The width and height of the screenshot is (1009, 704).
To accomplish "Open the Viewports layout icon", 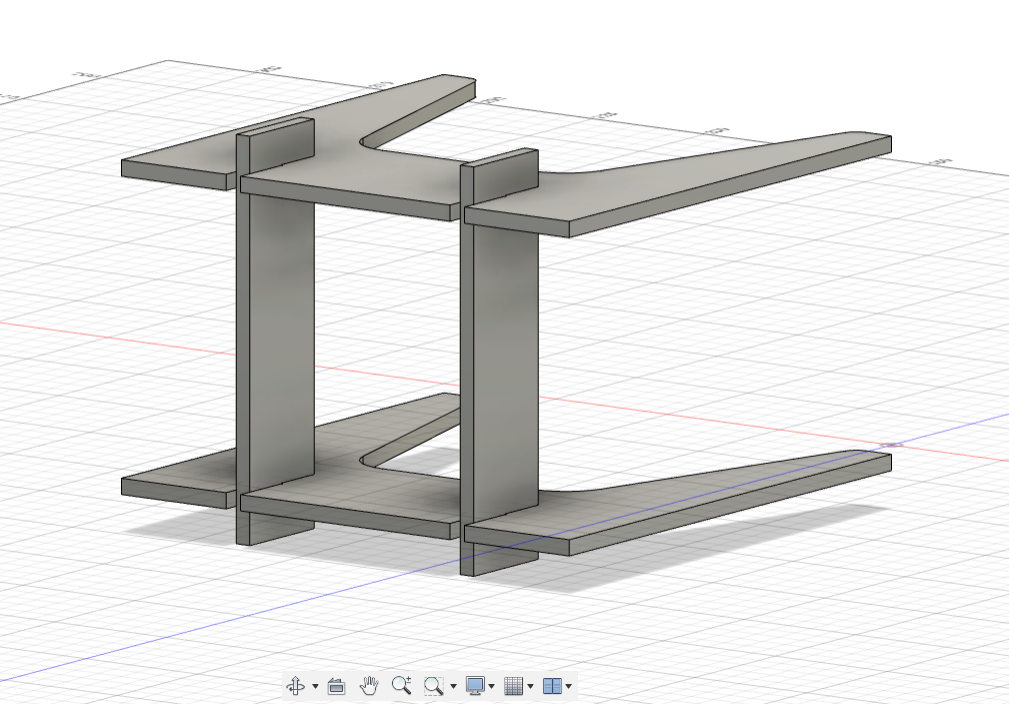I will click(x=552, y=686).
